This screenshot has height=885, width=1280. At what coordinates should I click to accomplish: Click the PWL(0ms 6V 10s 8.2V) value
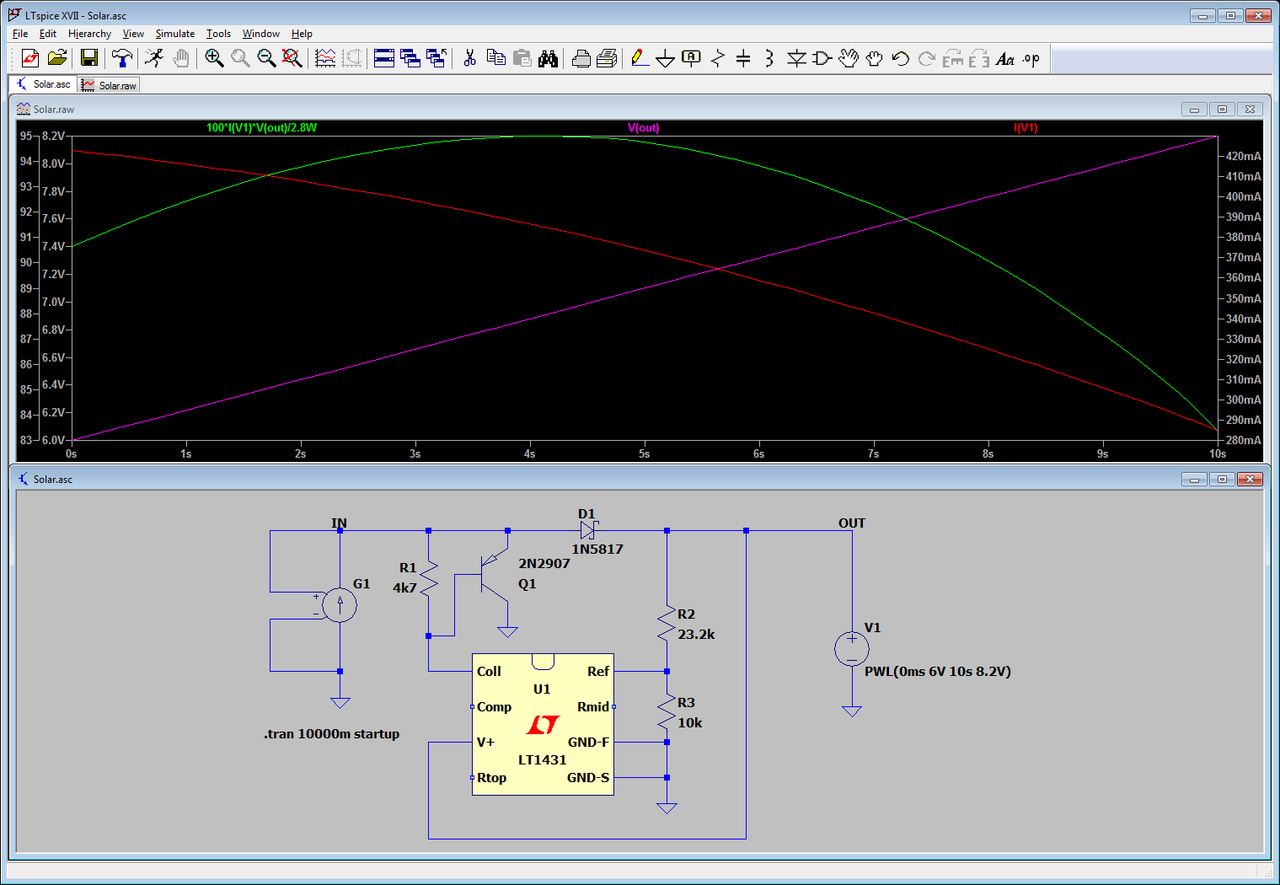click(938, 671)
